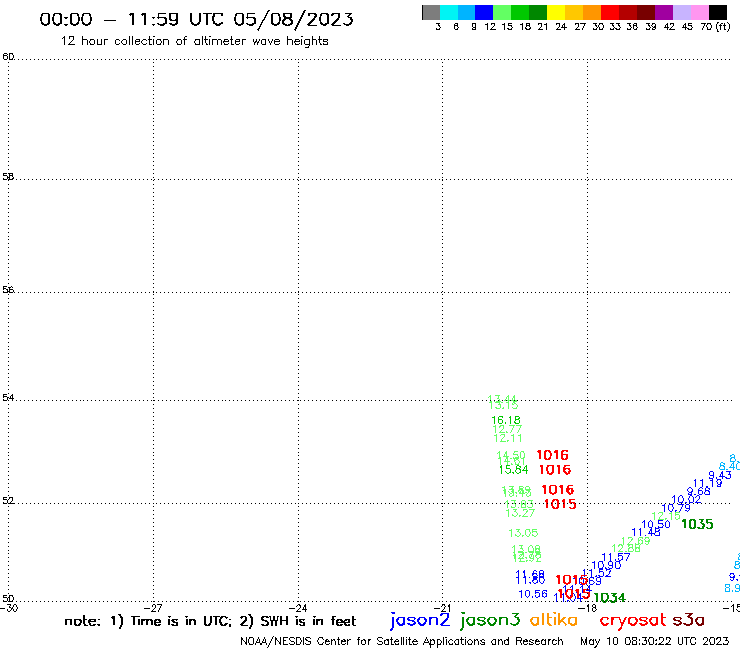Click the '12 hour collection of altimeter wave heights' subtitle
This screenshot has width=740, height=650.
(194, 41)
